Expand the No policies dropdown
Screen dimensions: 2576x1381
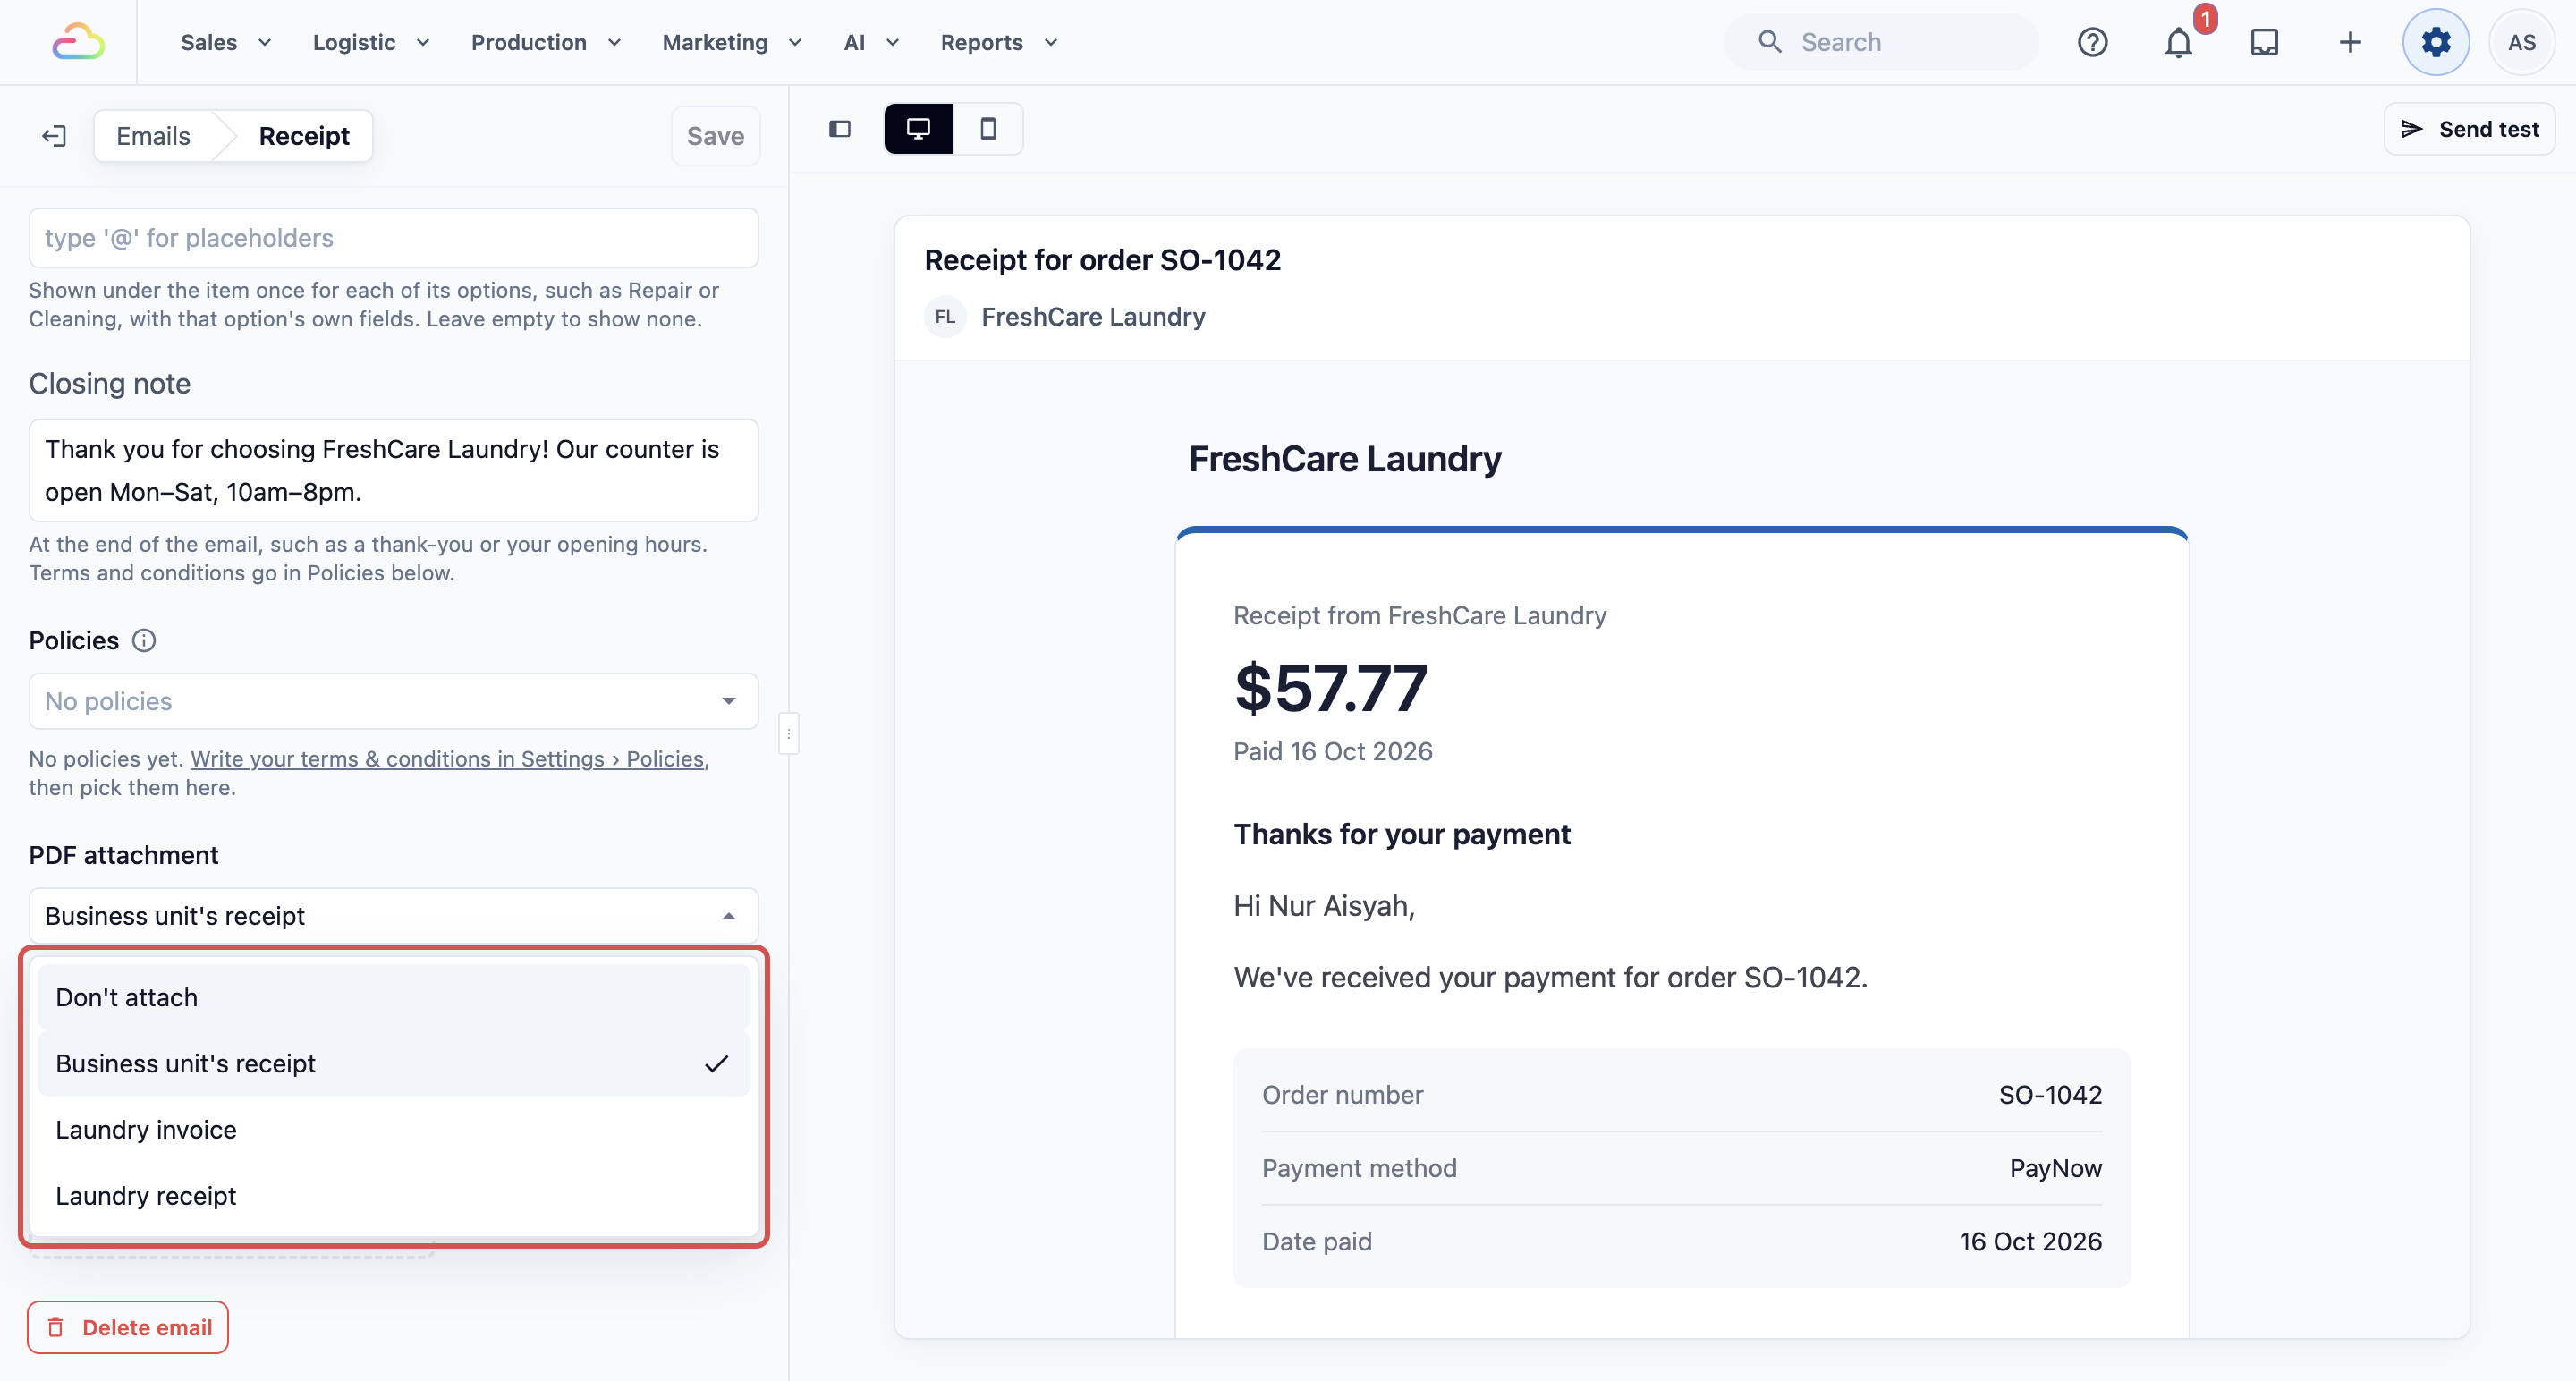pyautogui.click(x=393, y=701)
